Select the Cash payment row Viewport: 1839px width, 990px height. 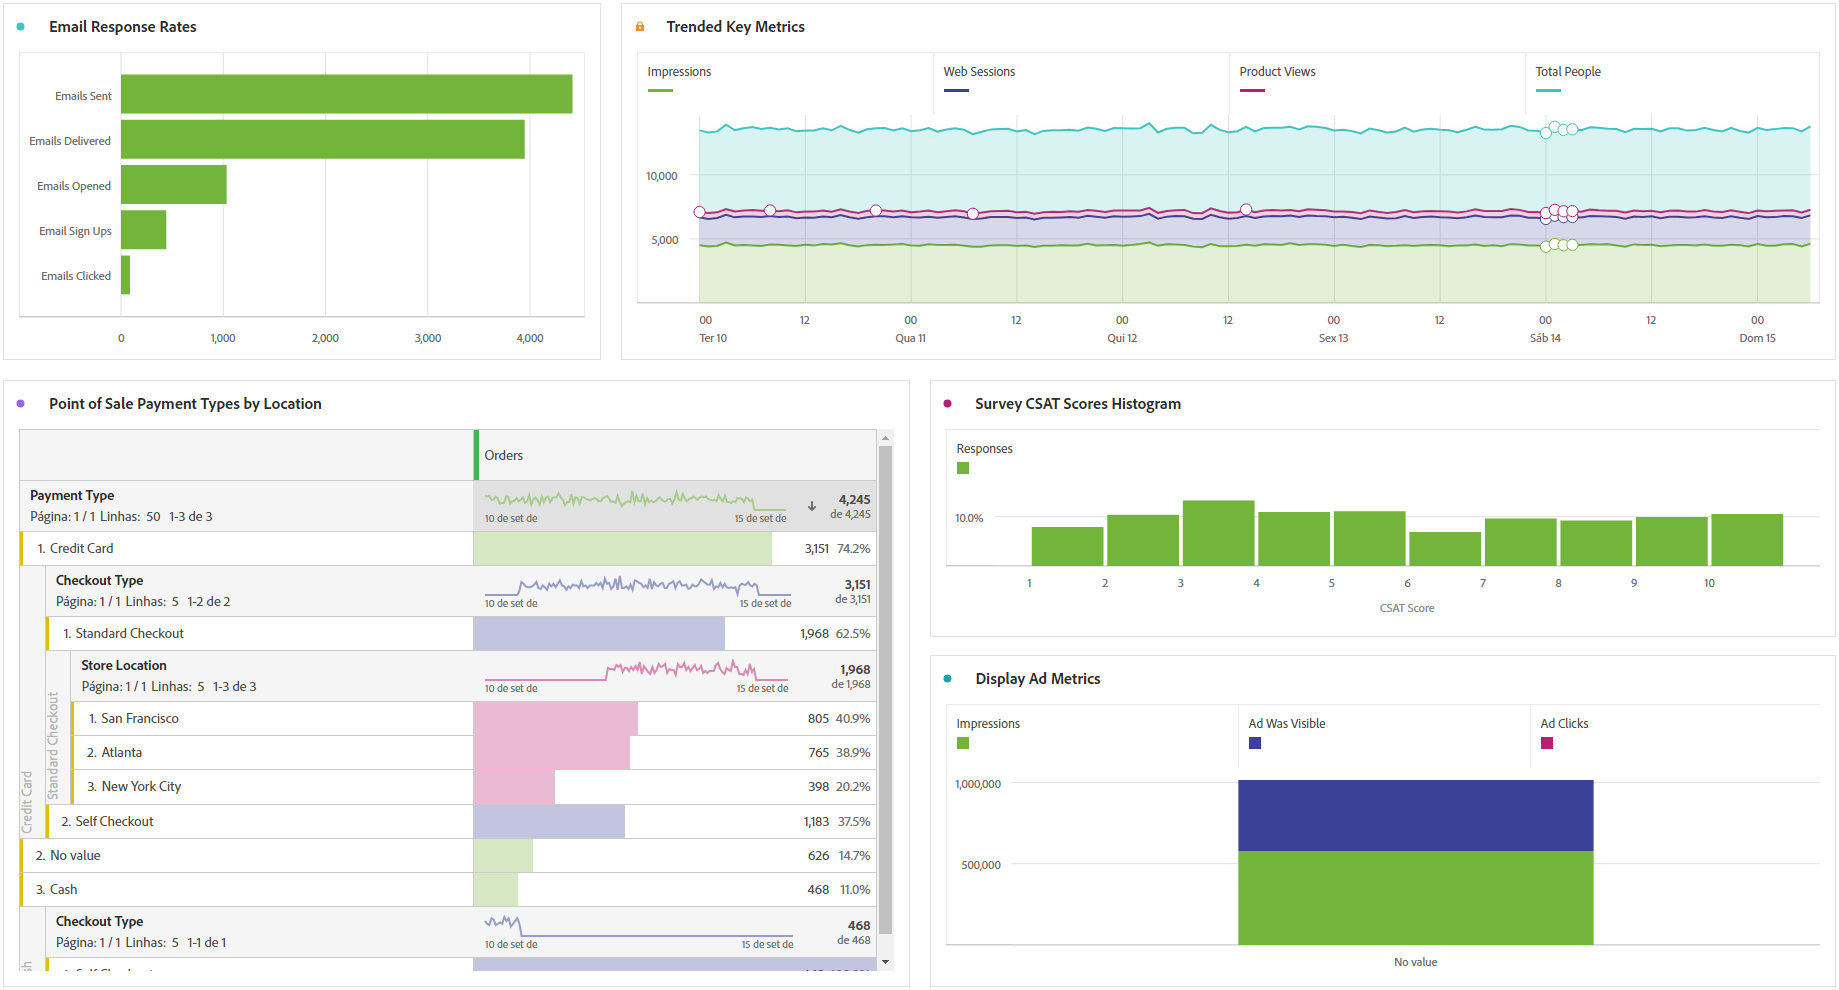pos(448,889)
